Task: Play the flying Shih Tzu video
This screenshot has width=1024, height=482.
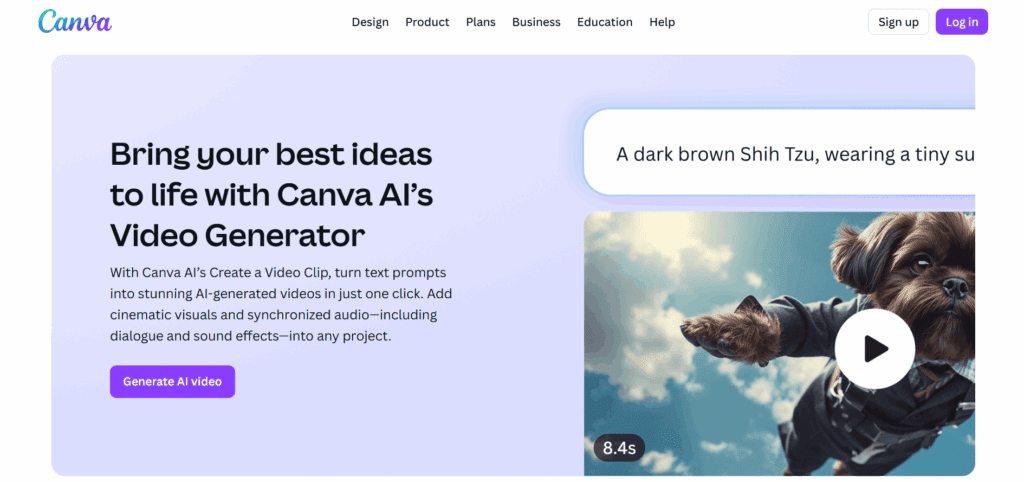Action: (x=874, y=349)
